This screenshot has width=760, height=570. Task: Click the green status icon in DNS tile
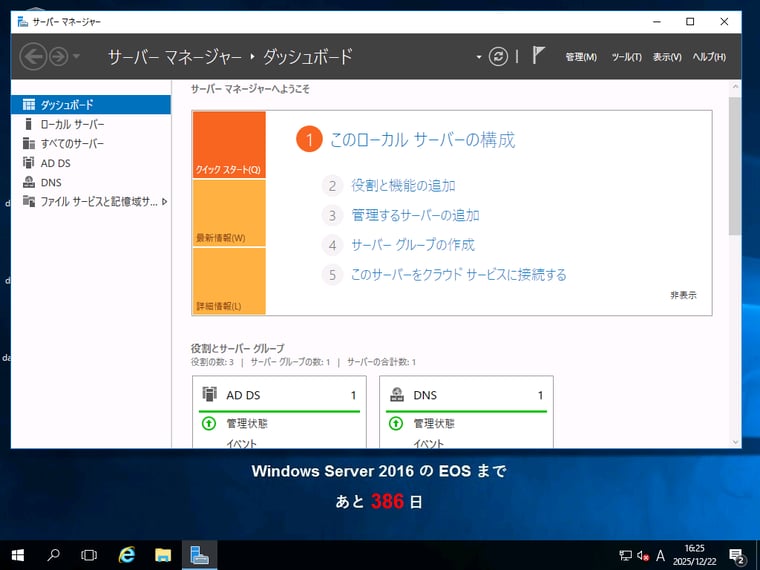click(396, 424)
